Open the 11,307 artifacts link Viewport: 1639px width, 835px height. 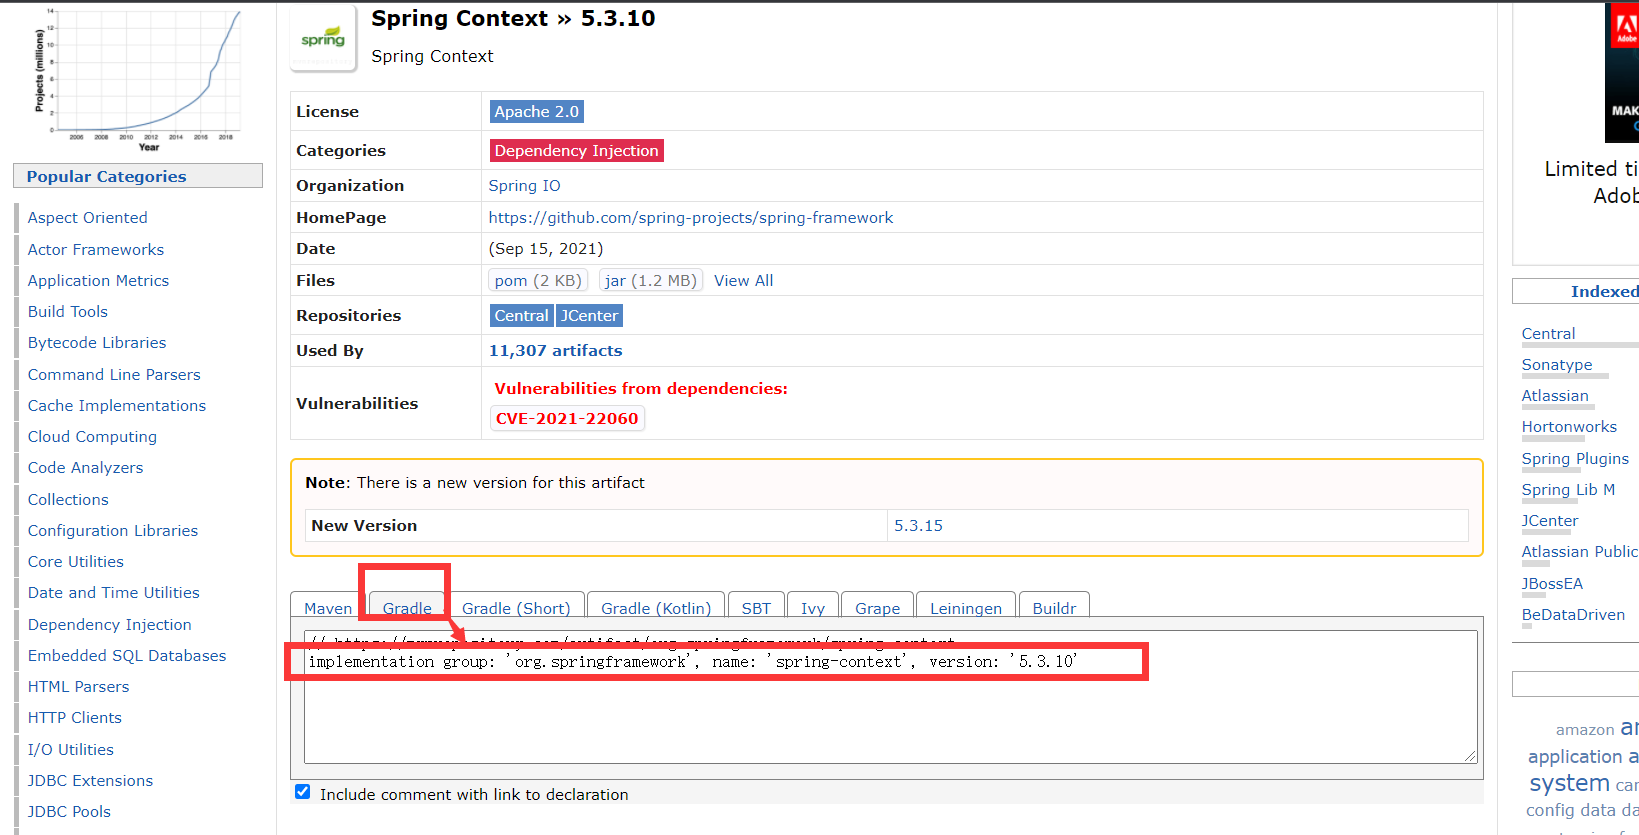click(556, 351)
